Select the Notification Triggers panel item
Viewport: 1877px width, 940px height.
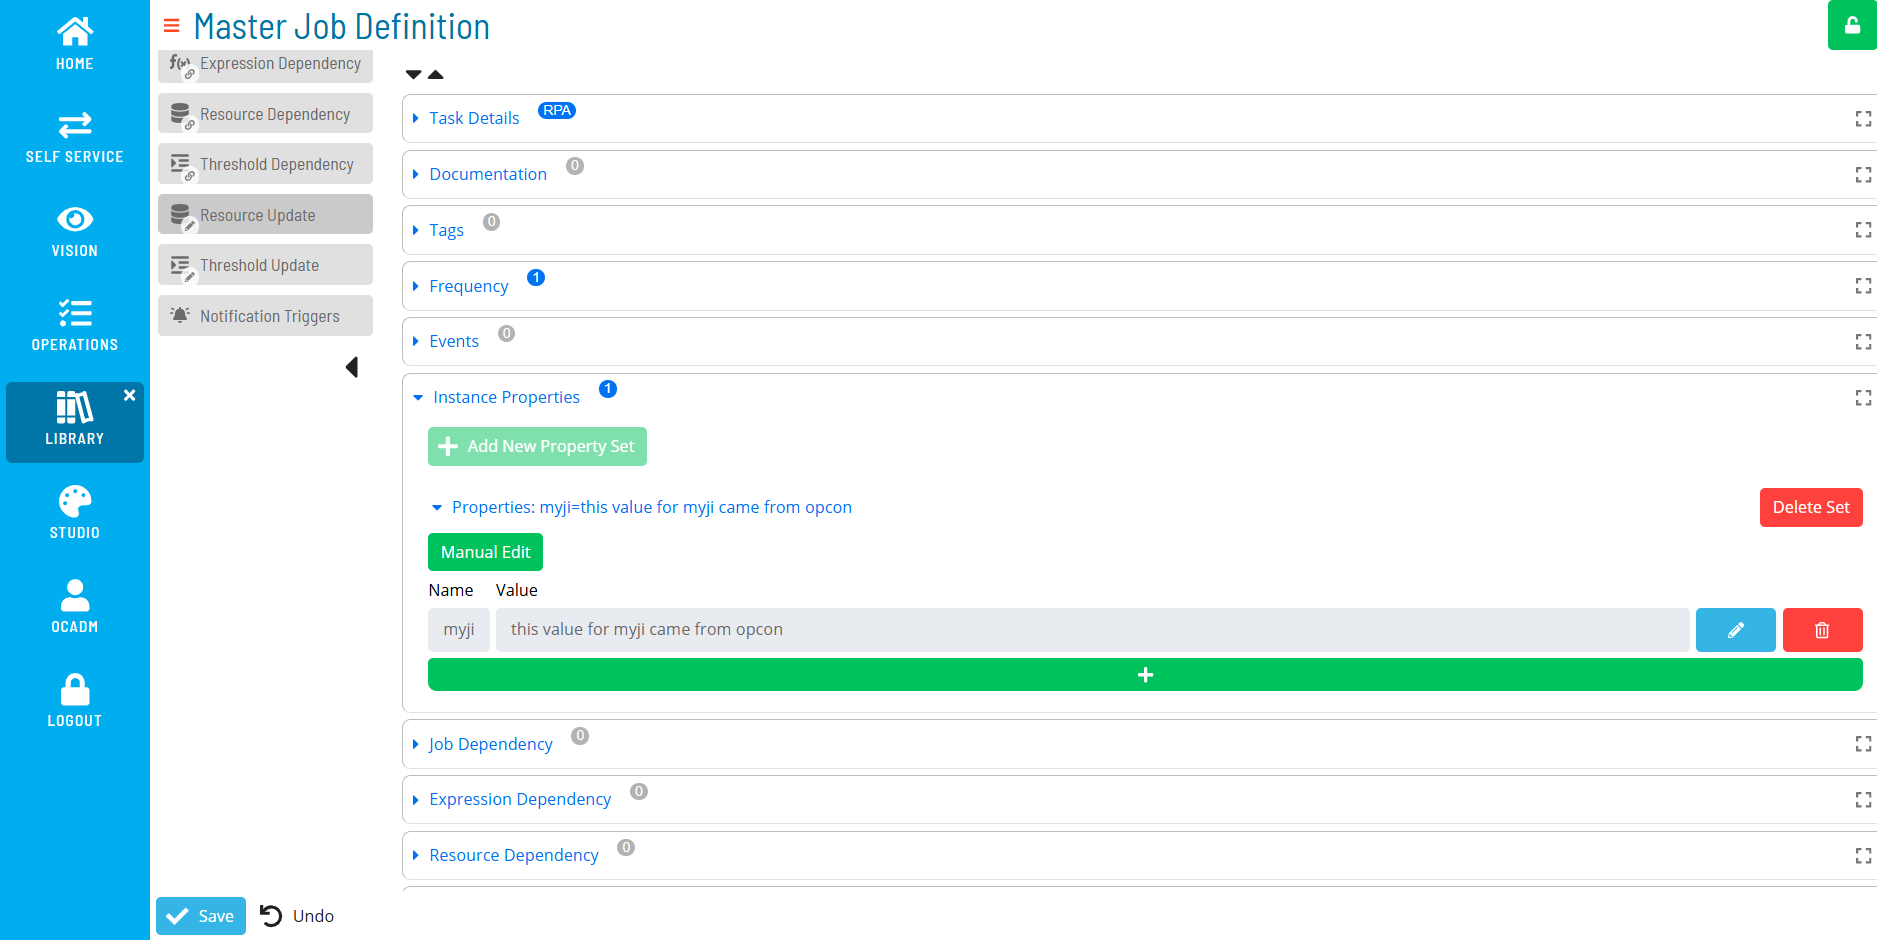265,315
